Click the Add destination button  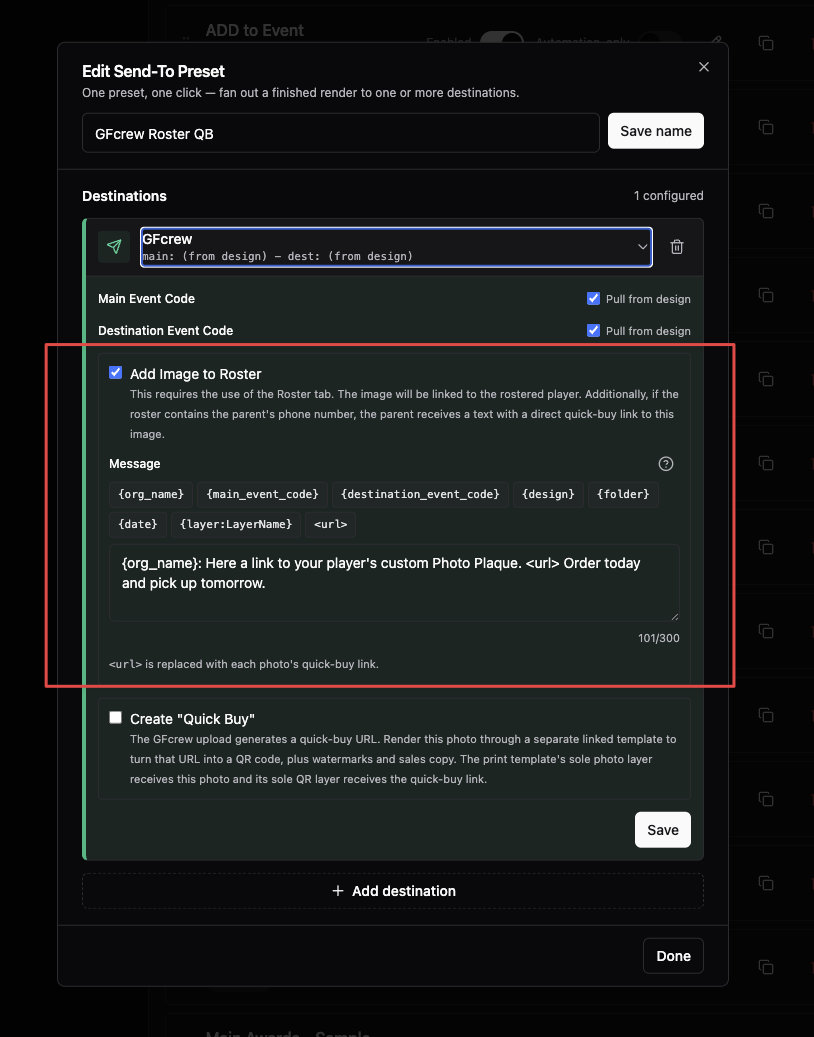(x=393, y=891)
